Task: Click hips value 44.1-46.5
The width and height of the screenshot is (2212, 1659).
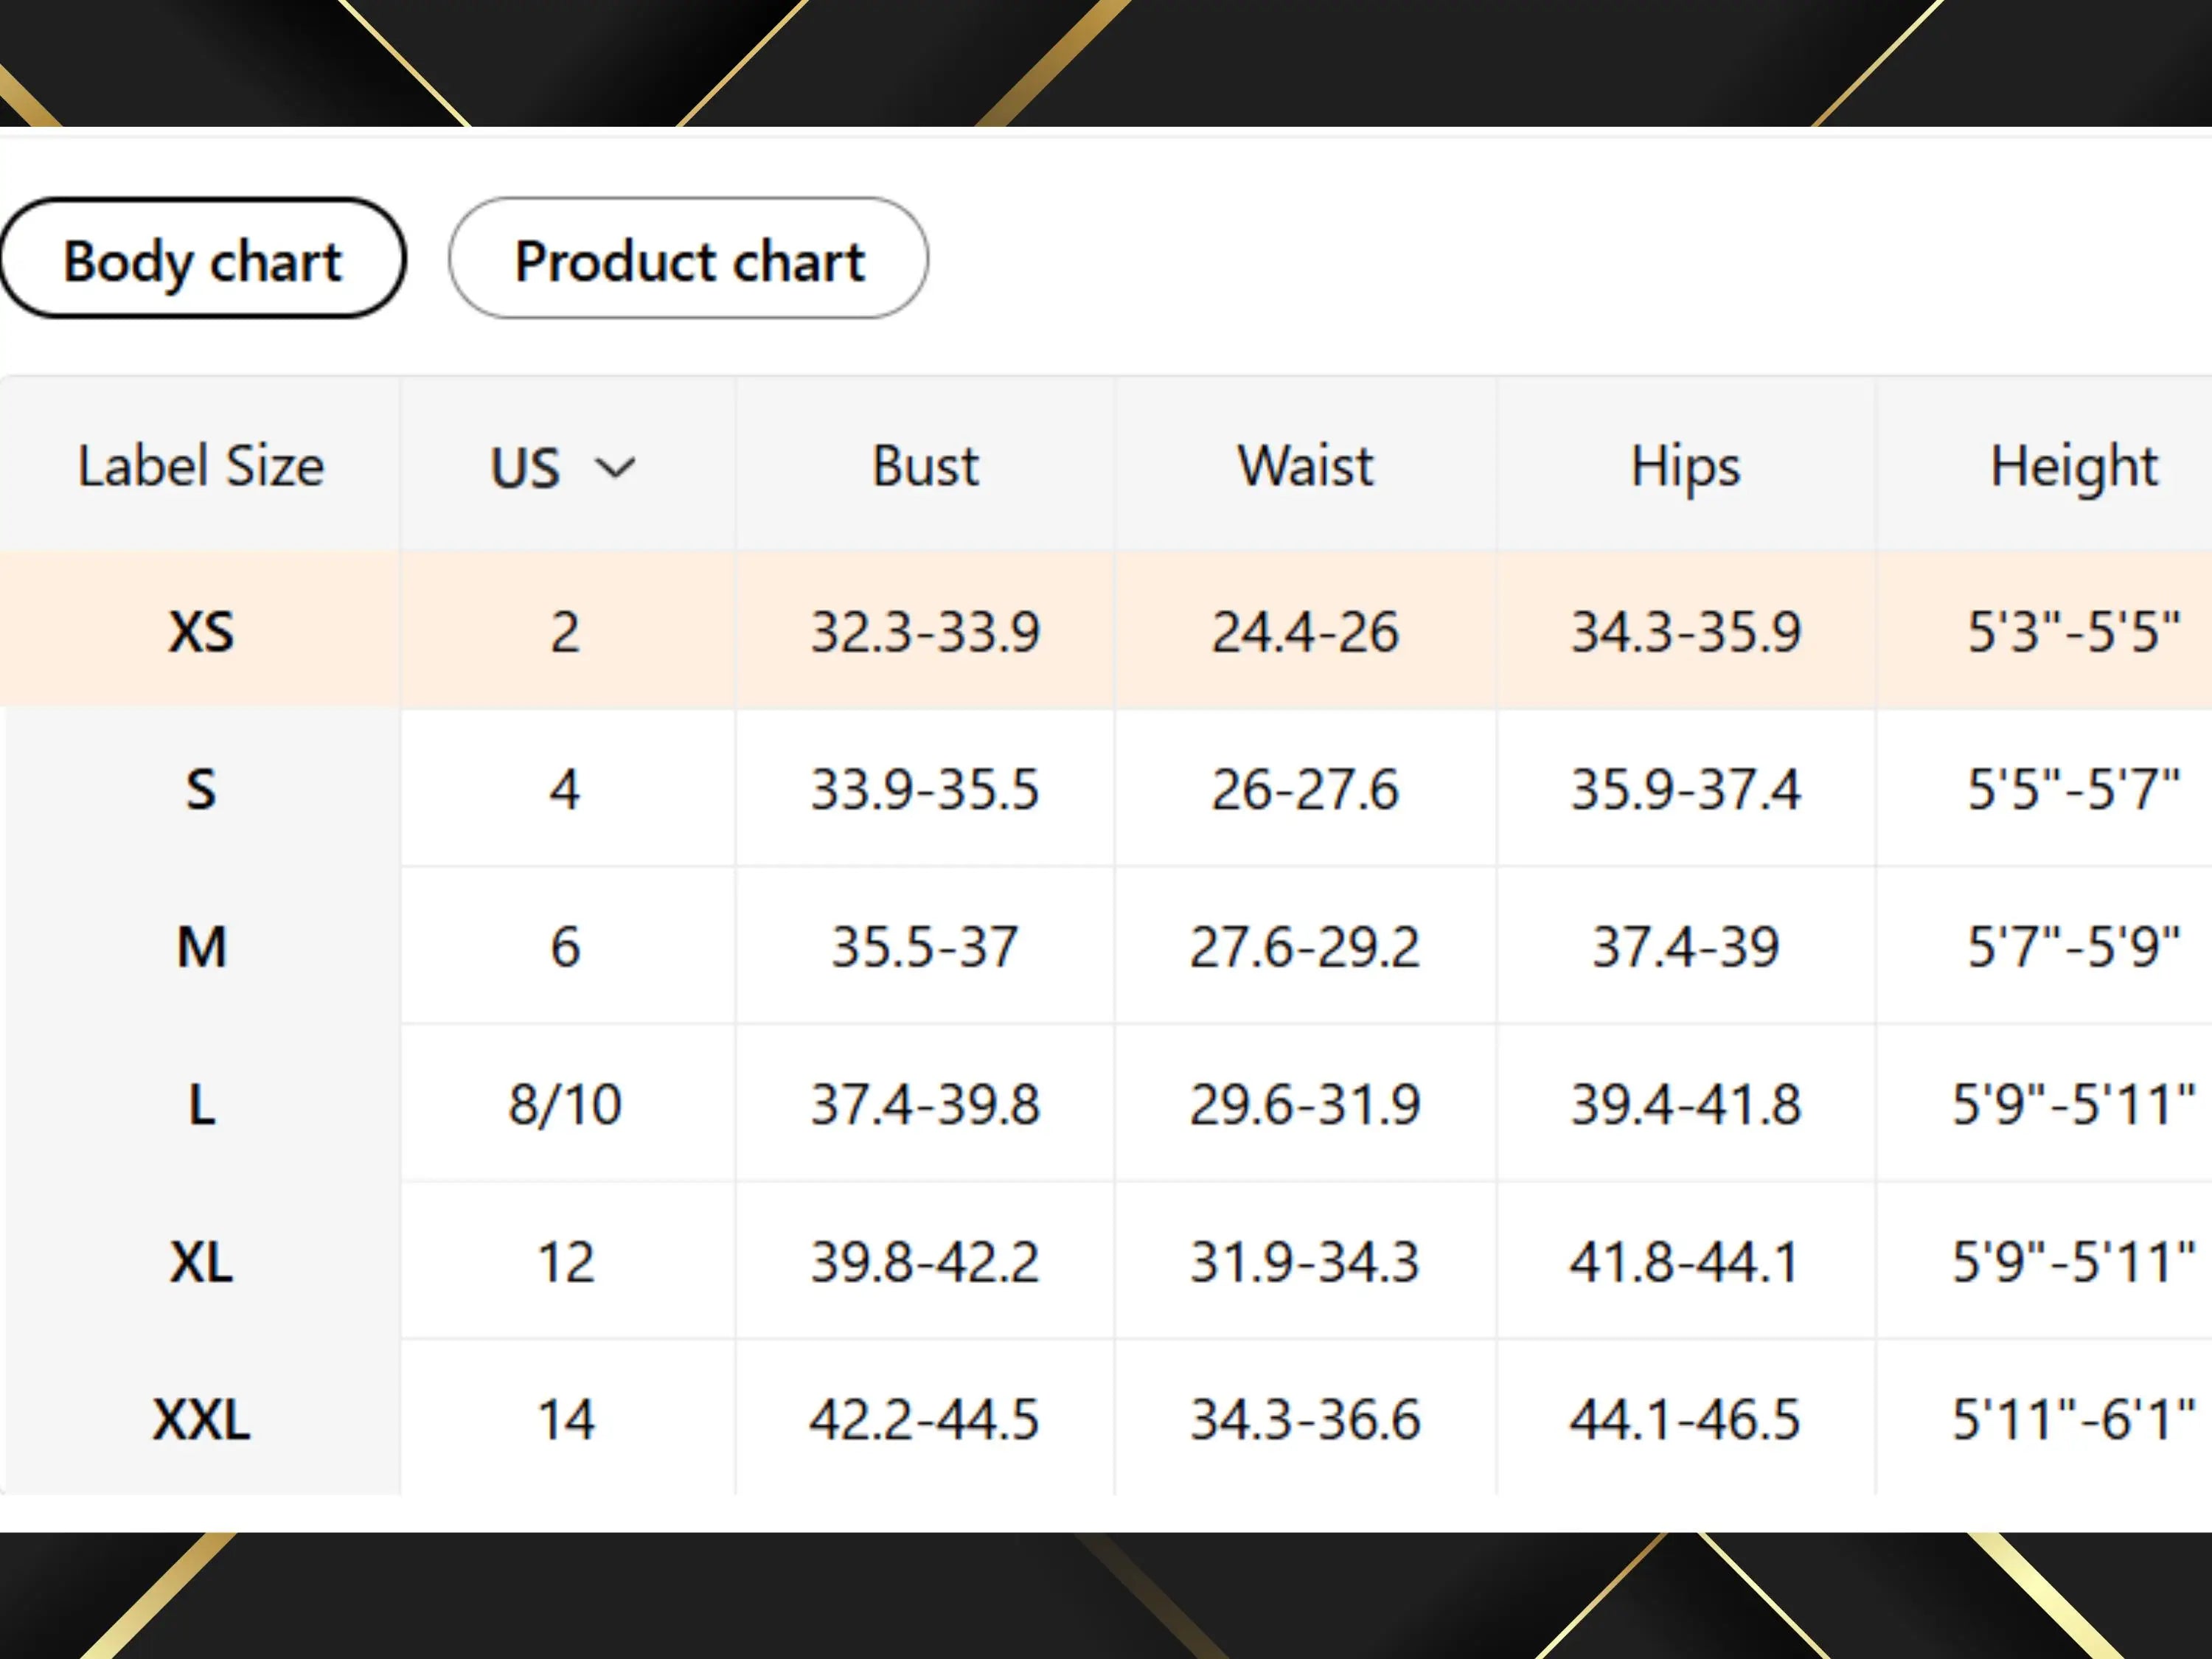Action: point(1686,1419)
